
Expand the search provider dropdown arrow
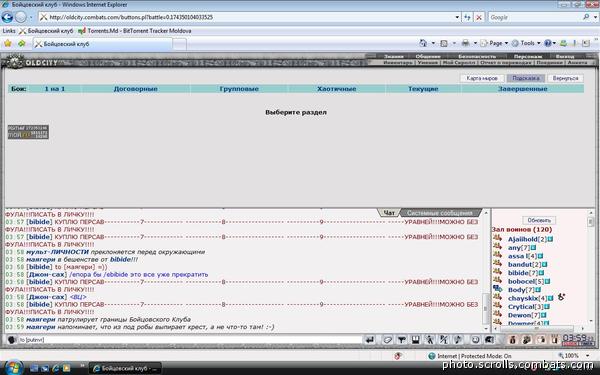pyautogui.click(x=596, y=17)
